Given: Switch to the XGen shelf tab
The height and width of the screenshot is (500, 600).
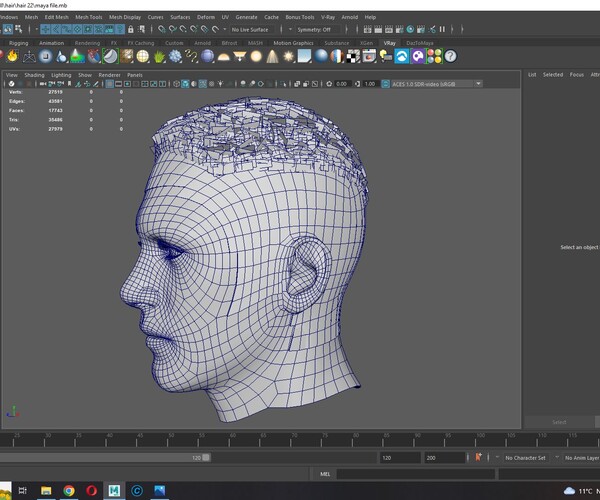Looking at the screenshot, I should [x=366, y=43].
